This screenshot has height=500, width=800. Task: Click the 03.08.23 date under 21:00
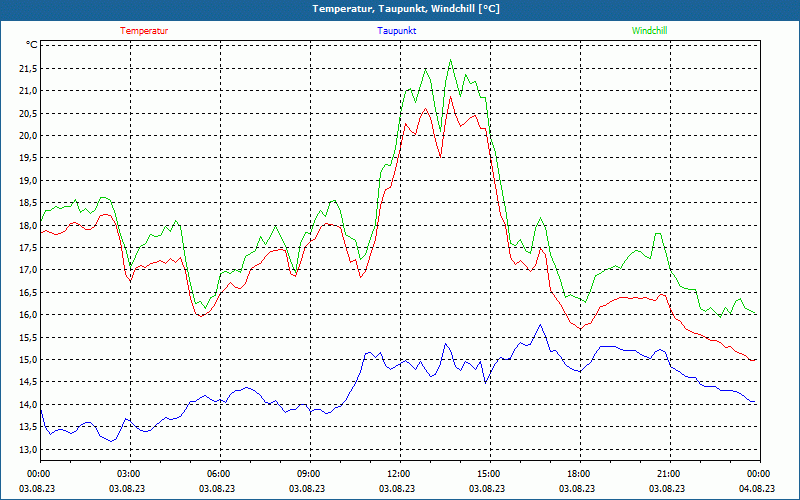[666, 488]
